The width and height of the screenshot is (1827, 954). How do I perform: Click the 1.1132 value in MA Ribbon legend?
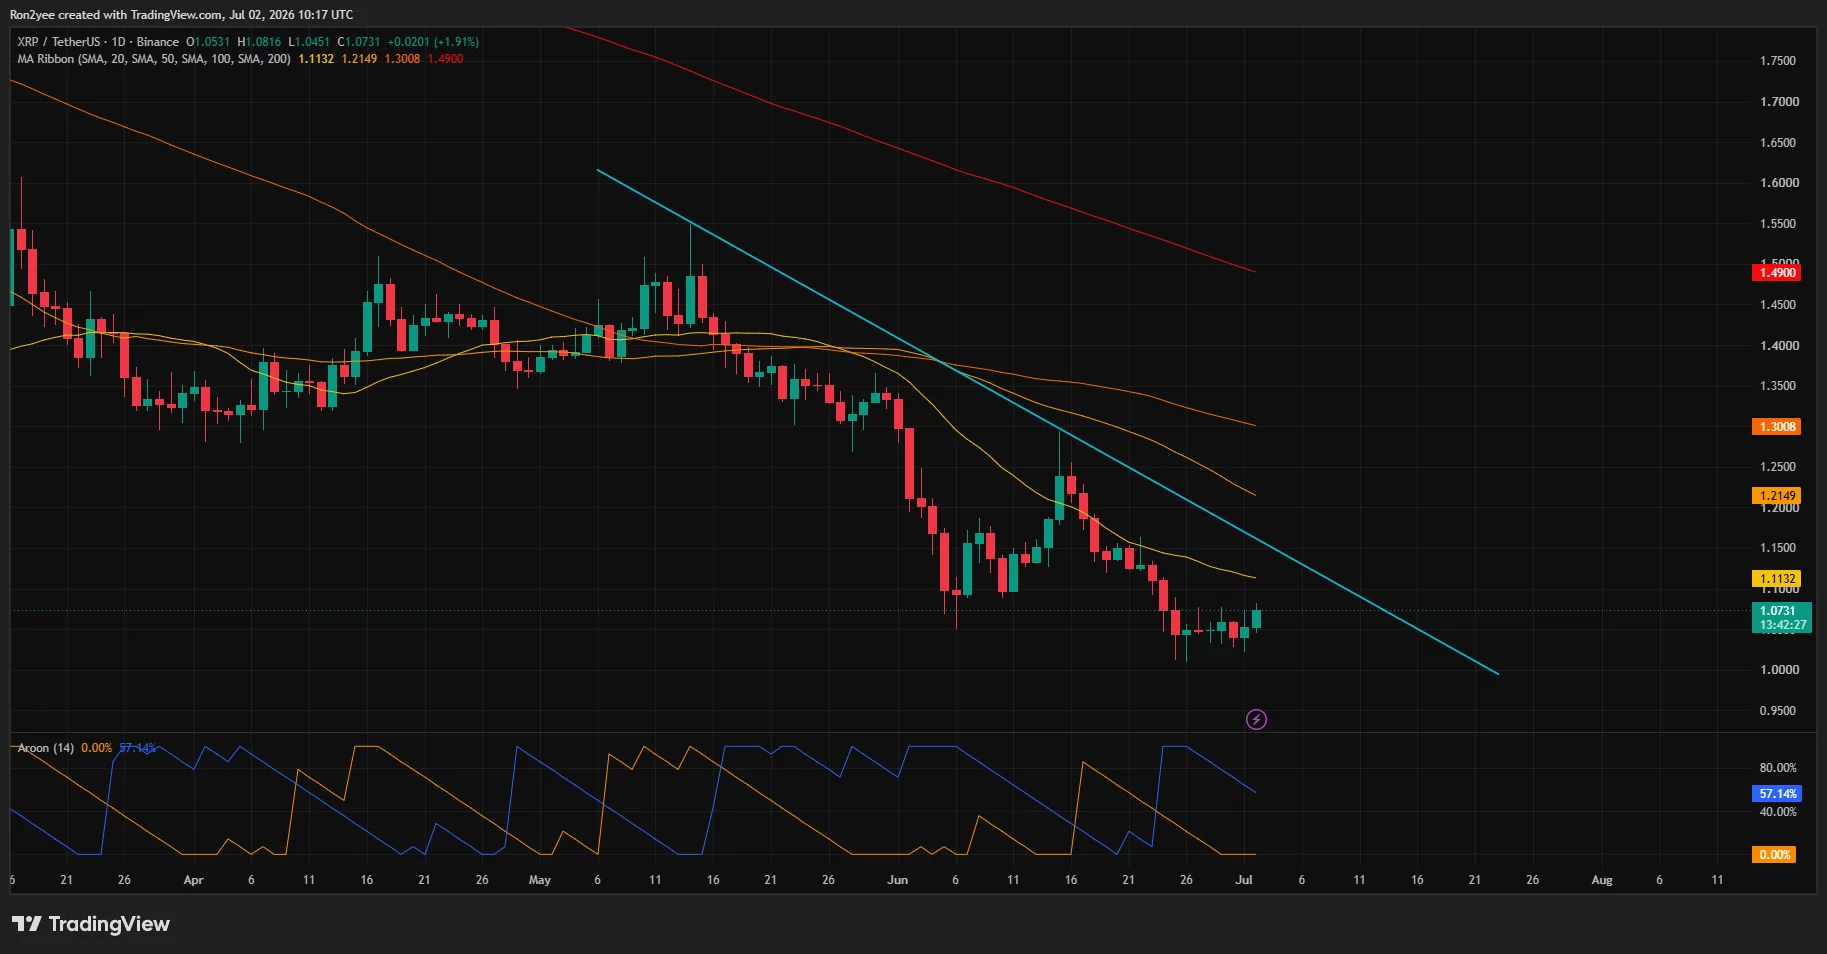[316, 59]
